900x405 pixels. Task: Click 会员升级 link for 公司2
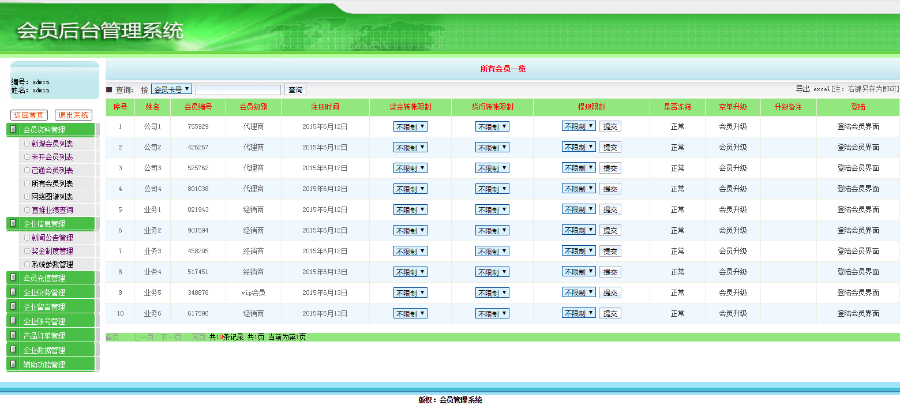(x=733, y=147)
